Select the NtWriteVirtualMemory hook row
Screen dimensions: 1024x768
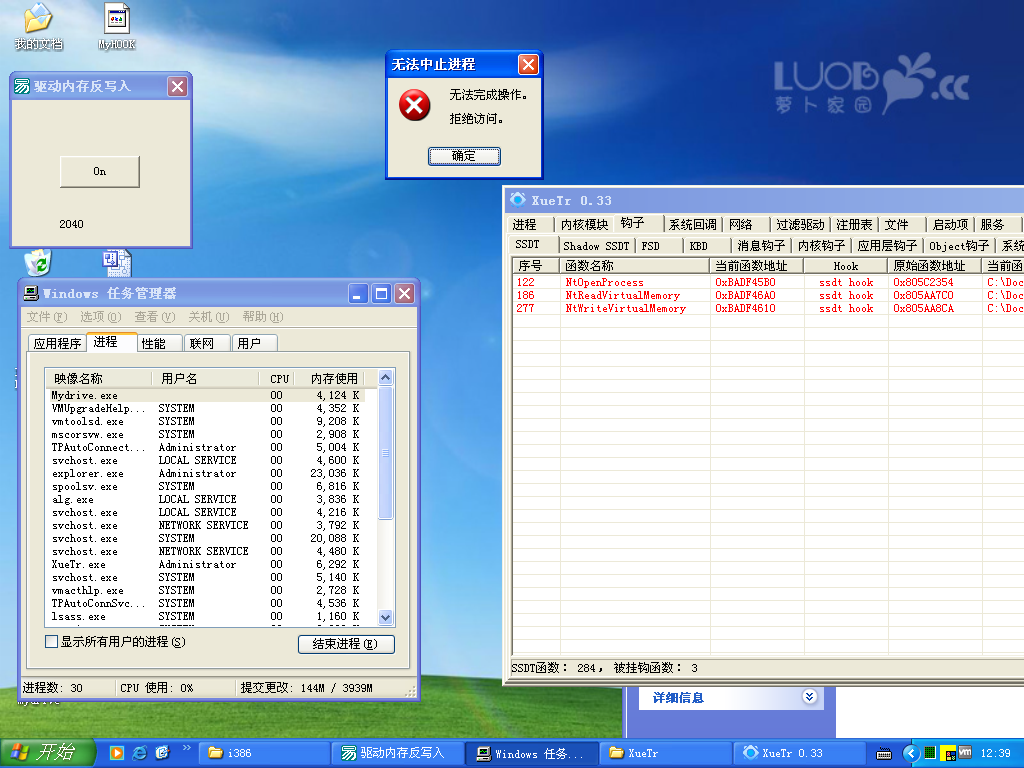click(x=768, y=308)
